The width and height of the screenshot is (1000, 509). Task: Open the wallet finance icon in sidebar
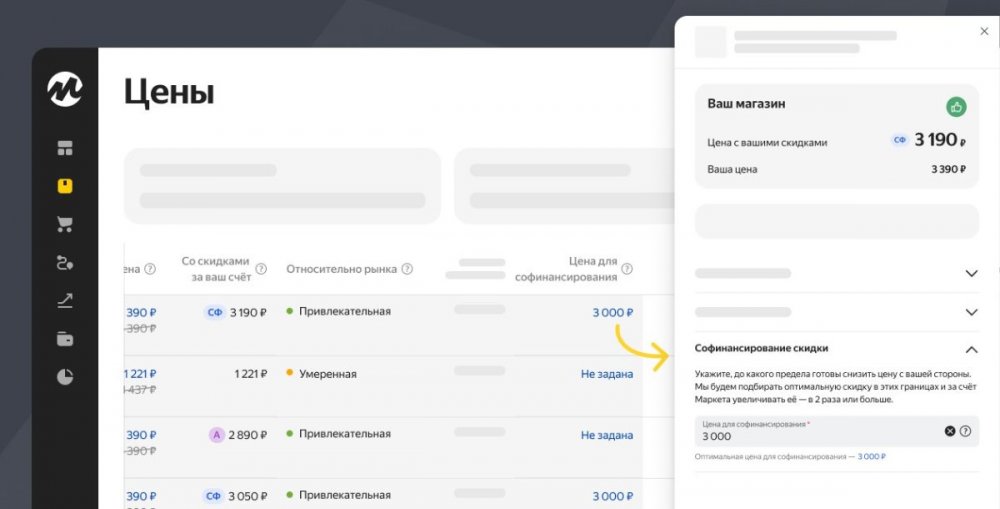[x=65, y=339]
